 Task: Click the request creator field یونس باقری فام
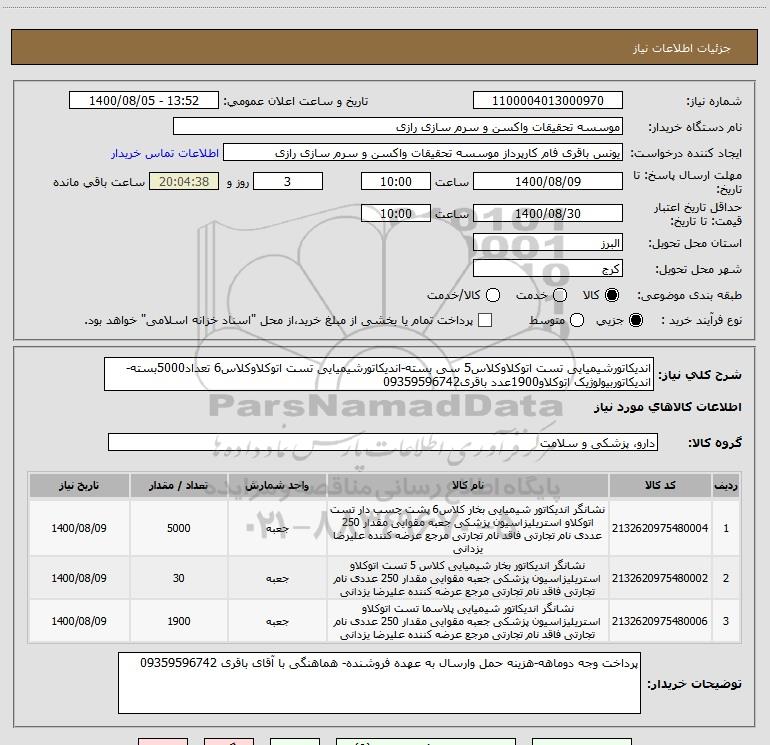(x=423, y=153)
